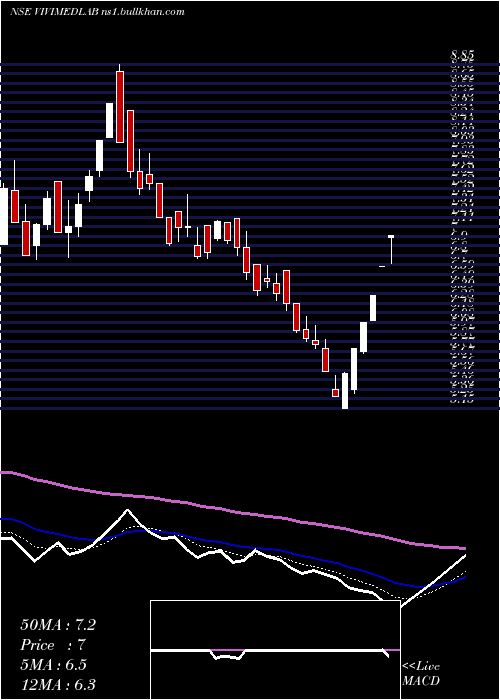Select the 50MA : 7.2 legend text
The image size is (500, 700).
tap(58, 625)
